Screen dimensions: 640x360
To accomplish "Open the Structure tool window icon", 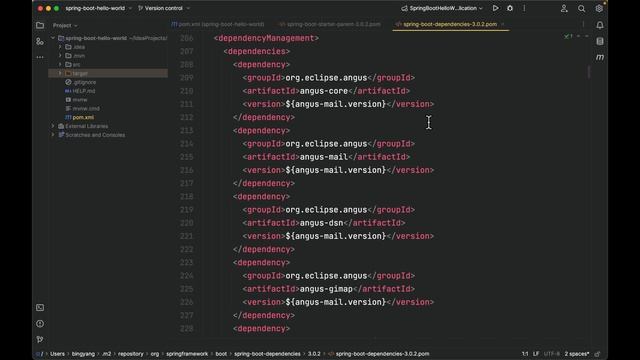I will pyautogui.click(x=40, y=41).
